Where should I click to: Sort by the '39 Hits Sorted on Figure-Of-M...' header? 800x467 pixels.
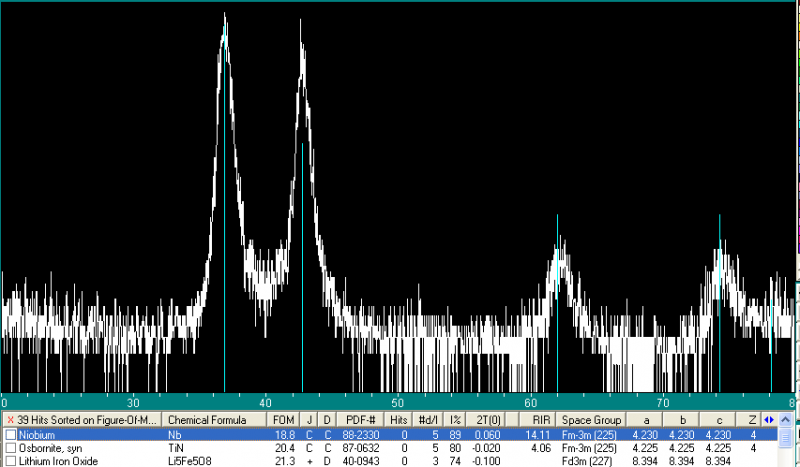click(82, 420)
